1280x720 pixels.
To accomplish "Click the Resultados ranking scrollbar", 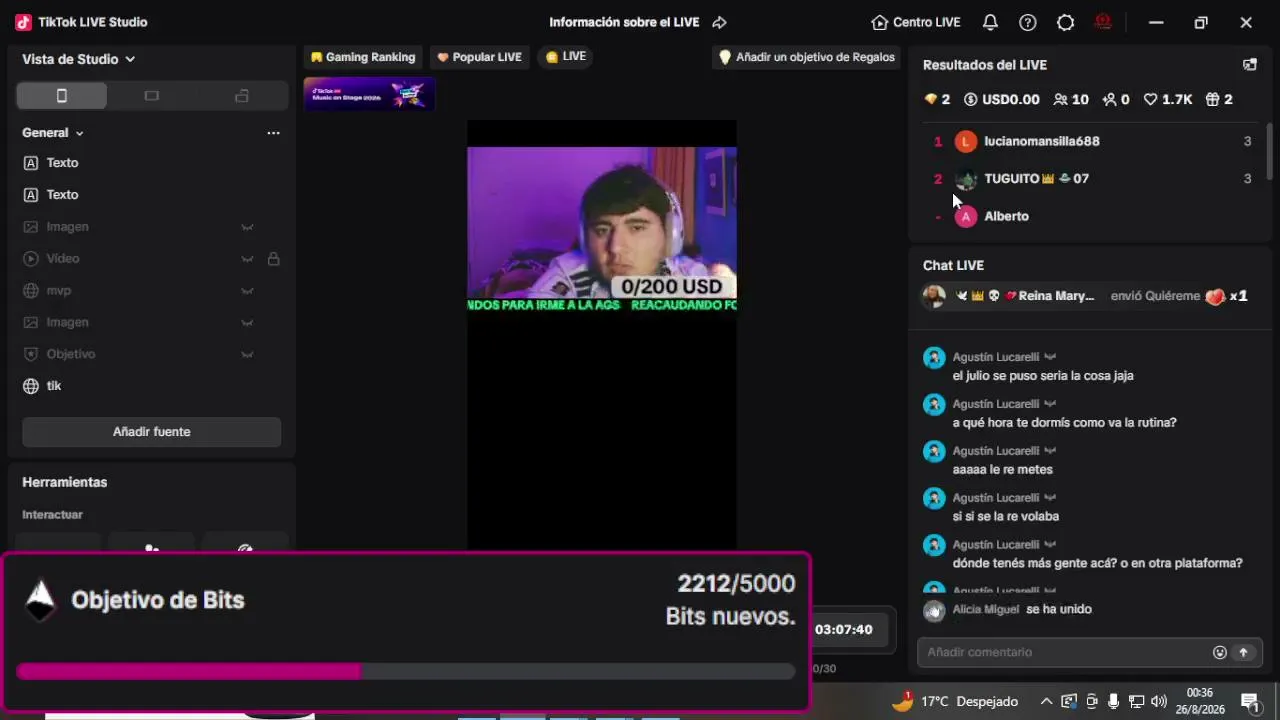I will click(x=1270, y=150).
